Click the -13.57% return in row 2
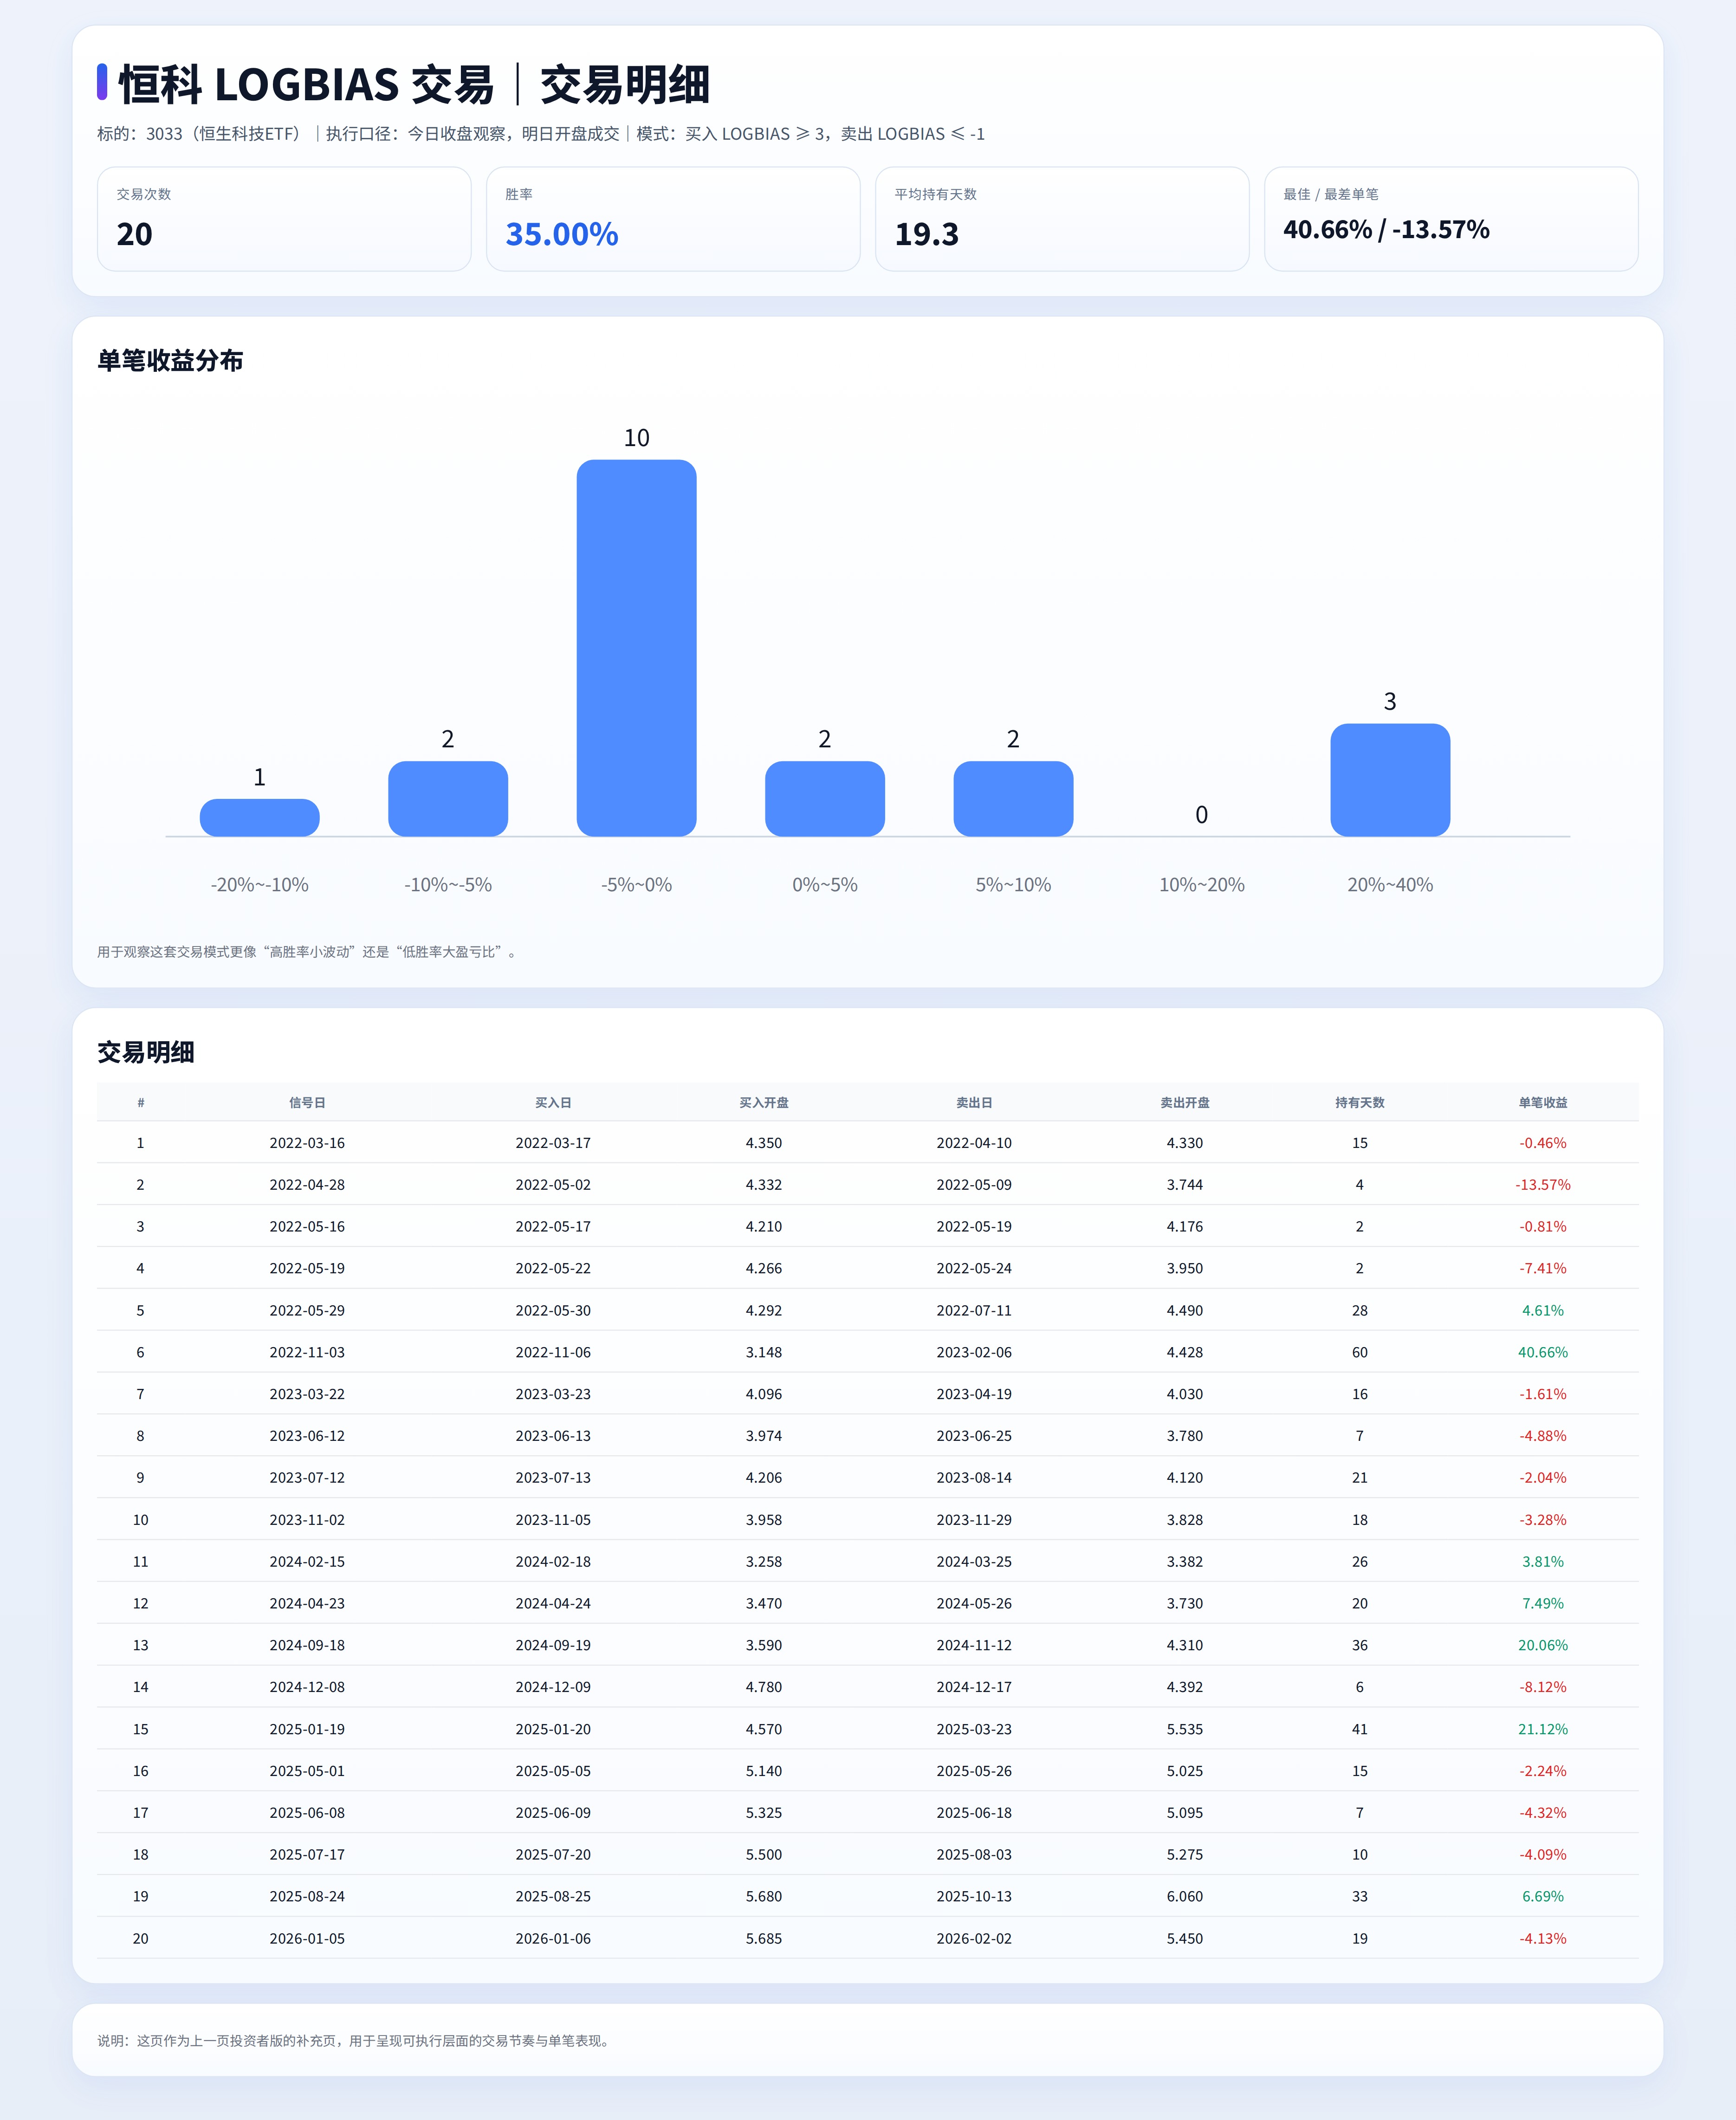The width and height of the screenshot is (1736, 2120). point(1542,1184)
